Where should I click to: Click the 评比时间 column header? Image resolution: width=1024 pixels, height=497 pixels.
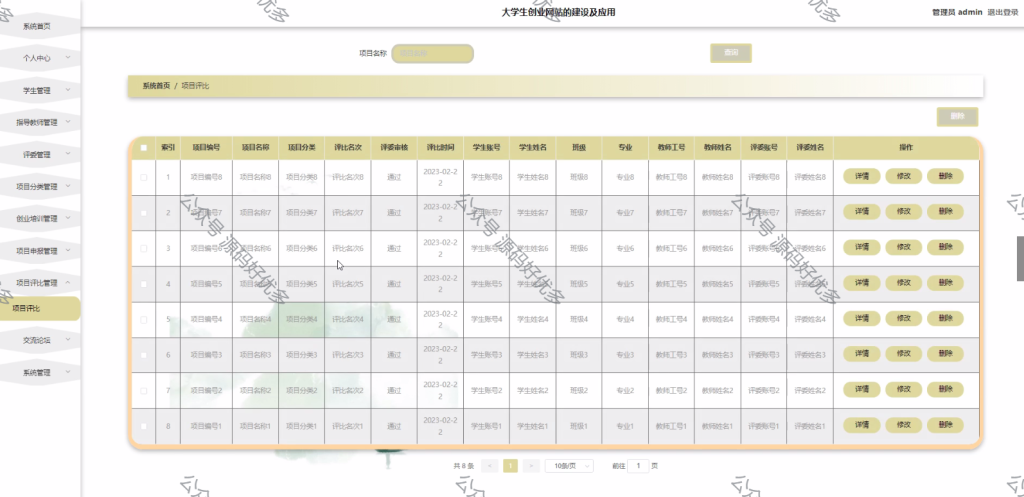tap(440, 148)
